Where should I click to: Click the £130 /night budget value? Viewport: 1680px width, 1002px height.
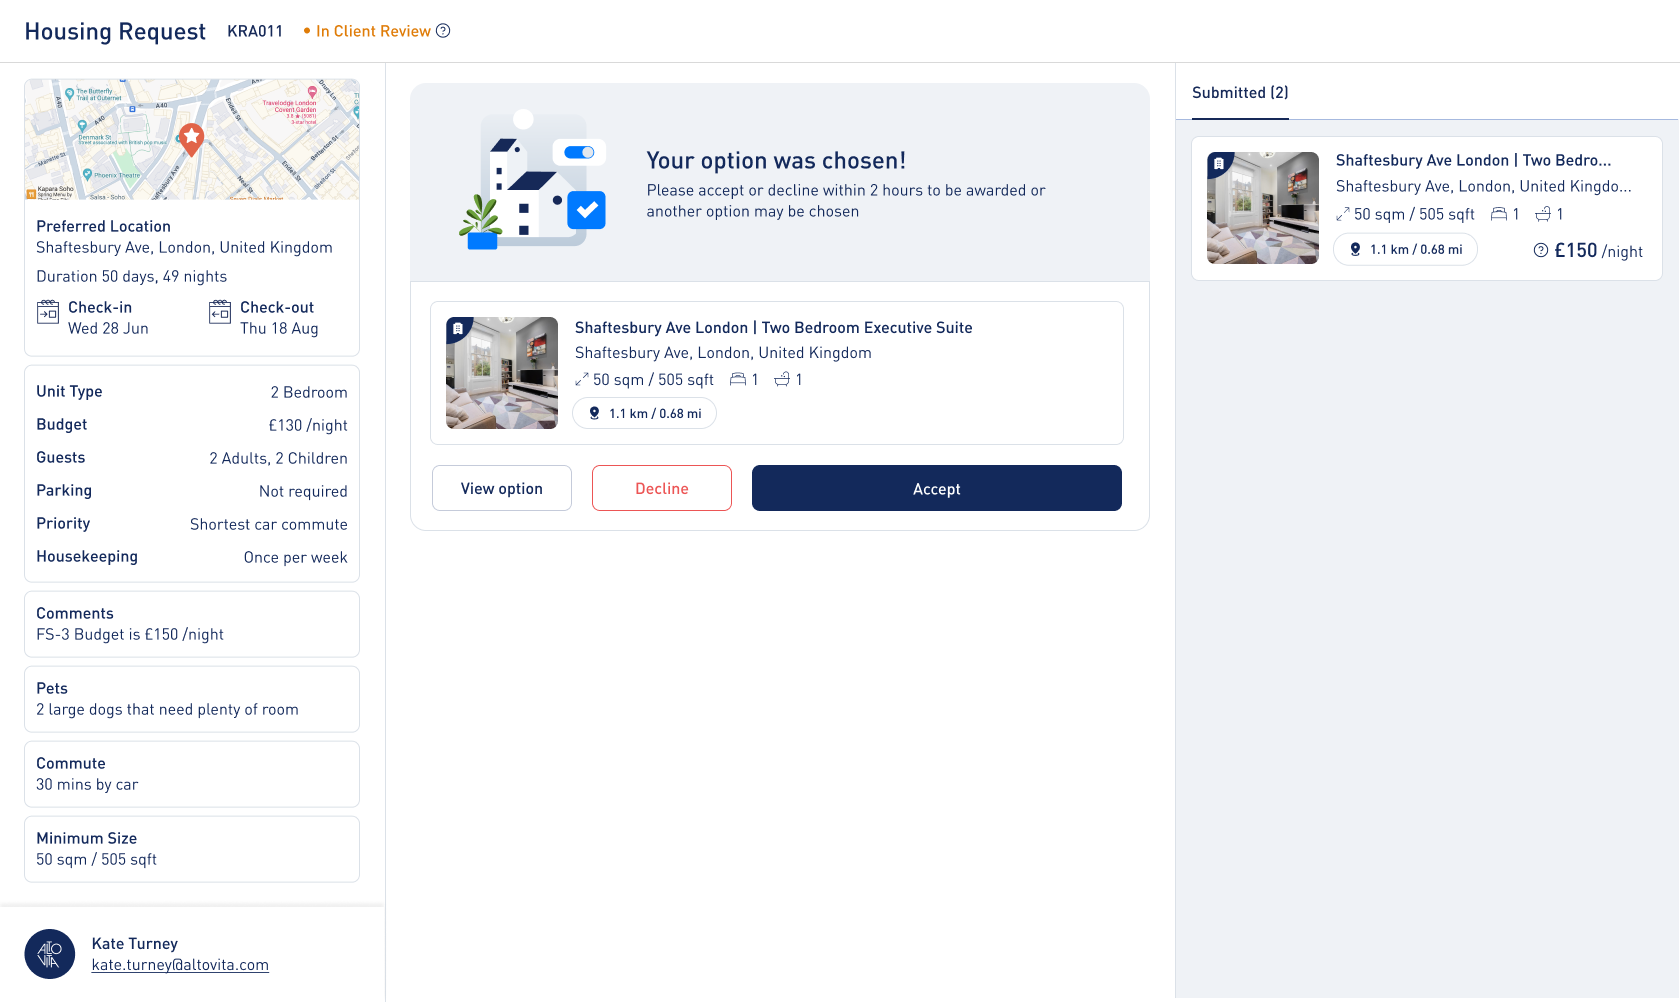308,426
